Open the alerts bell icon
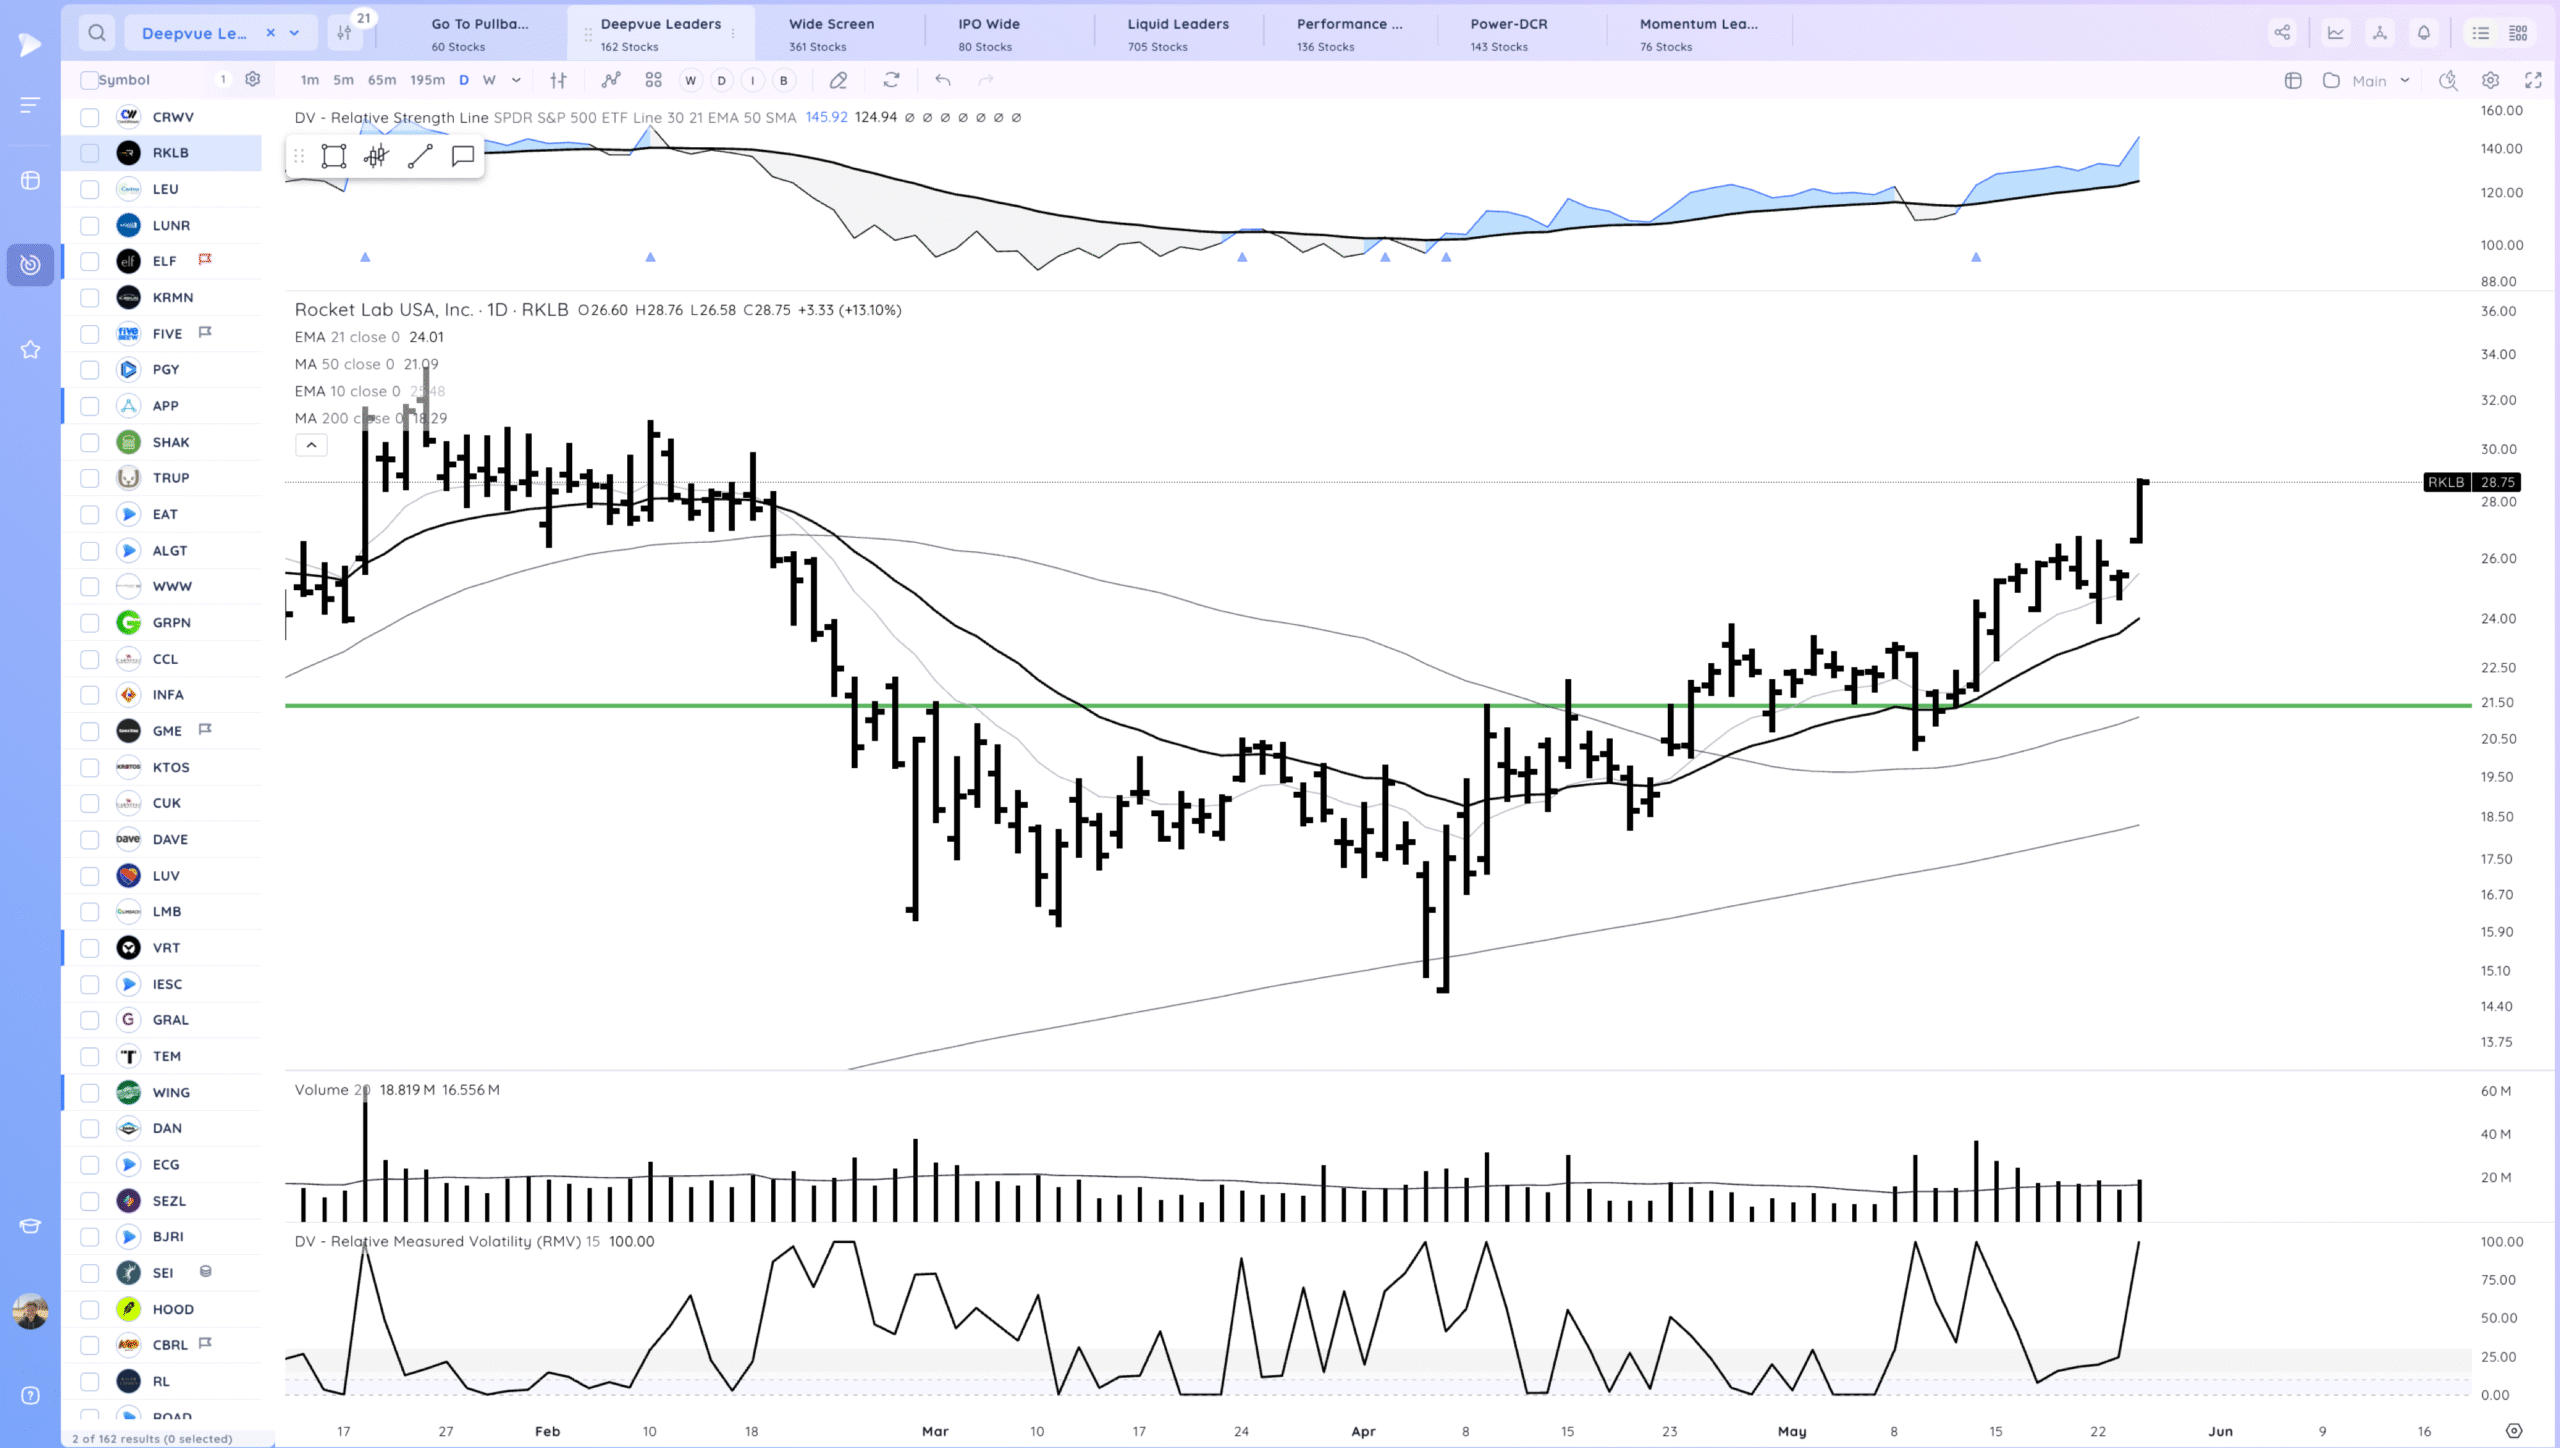 (x=2424, y=33)
